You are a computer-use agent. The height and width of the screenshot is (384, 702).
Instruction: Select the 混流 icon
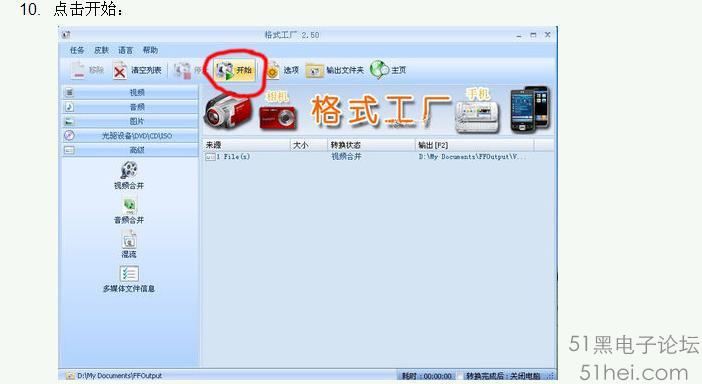pyautogui.click(x=129, y=240)
